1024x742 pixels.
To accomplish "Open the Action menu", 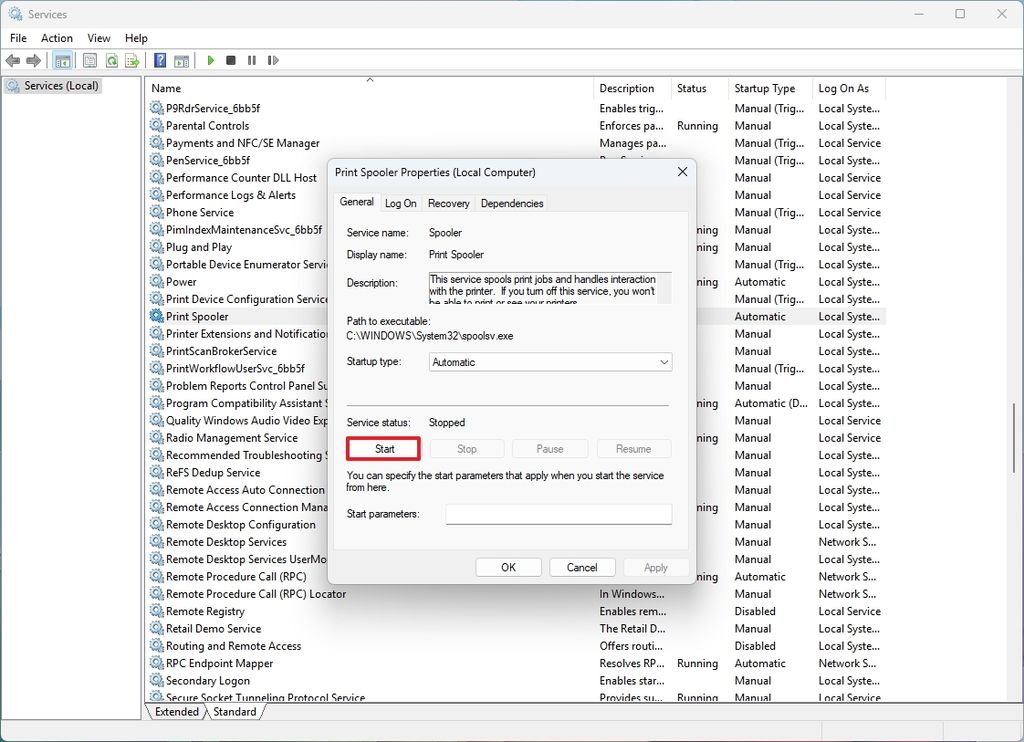I will 56,37.
